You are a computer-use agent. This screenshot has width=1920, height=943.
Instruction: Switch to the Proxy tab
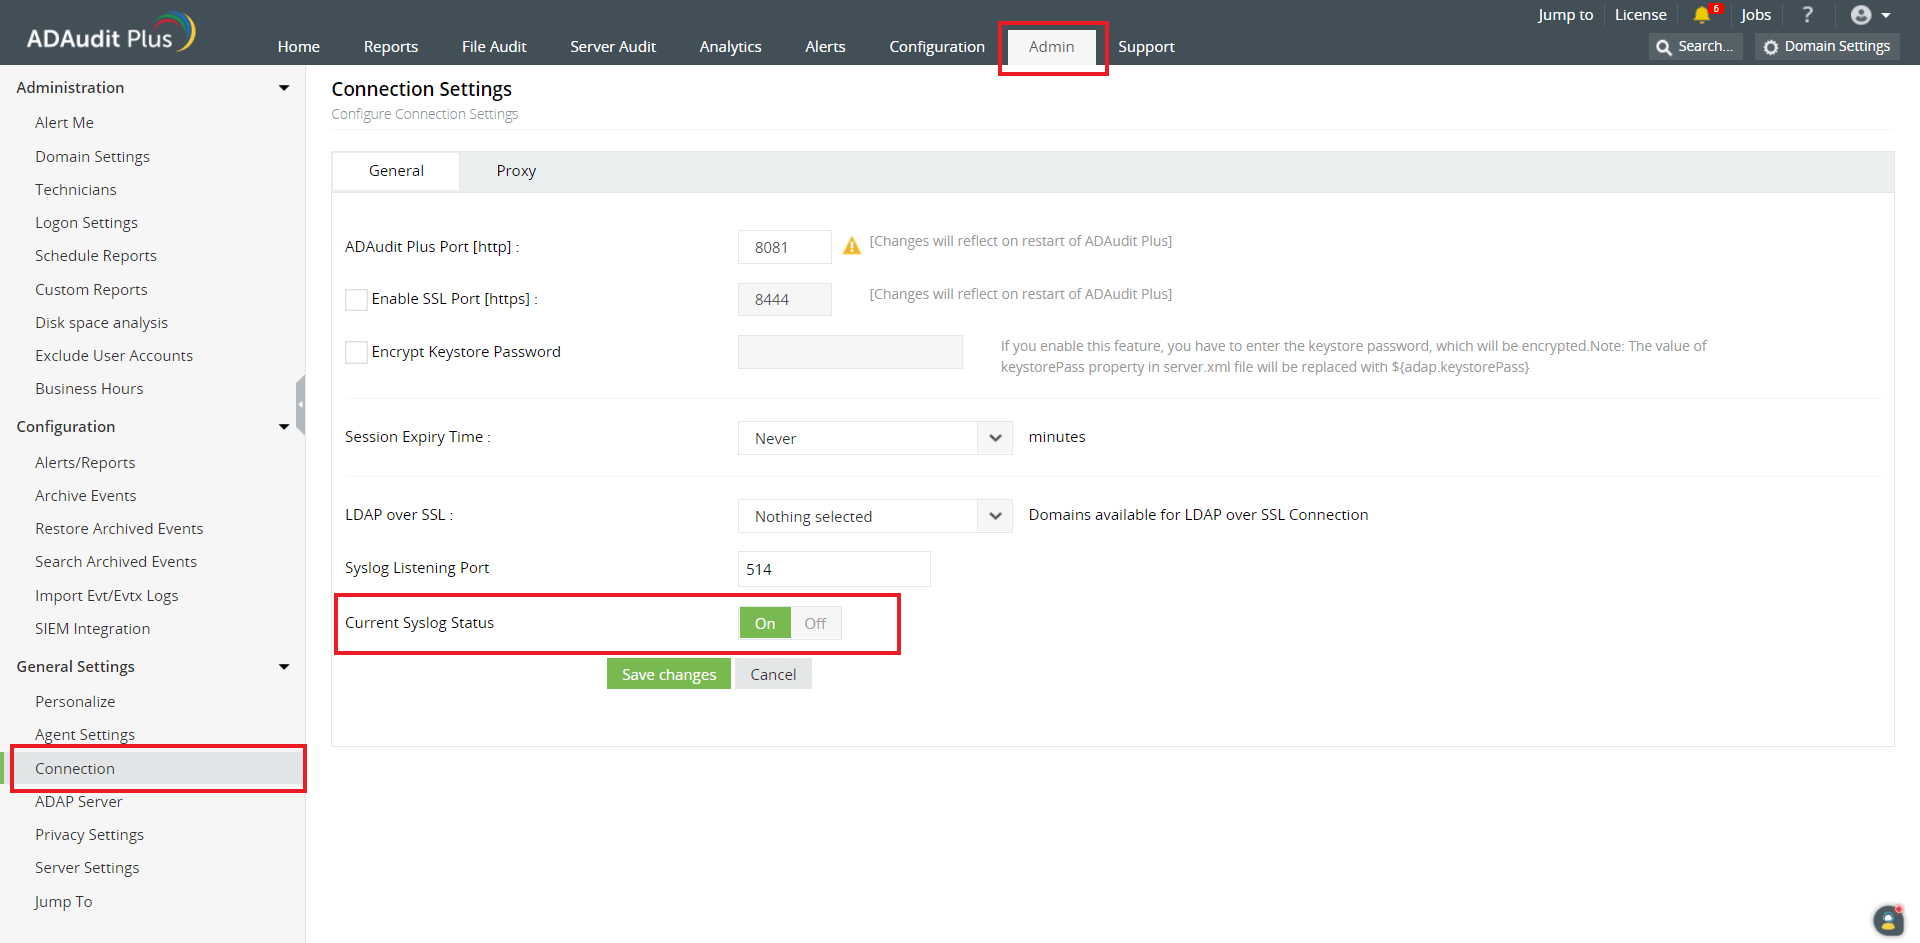(516, 171)
